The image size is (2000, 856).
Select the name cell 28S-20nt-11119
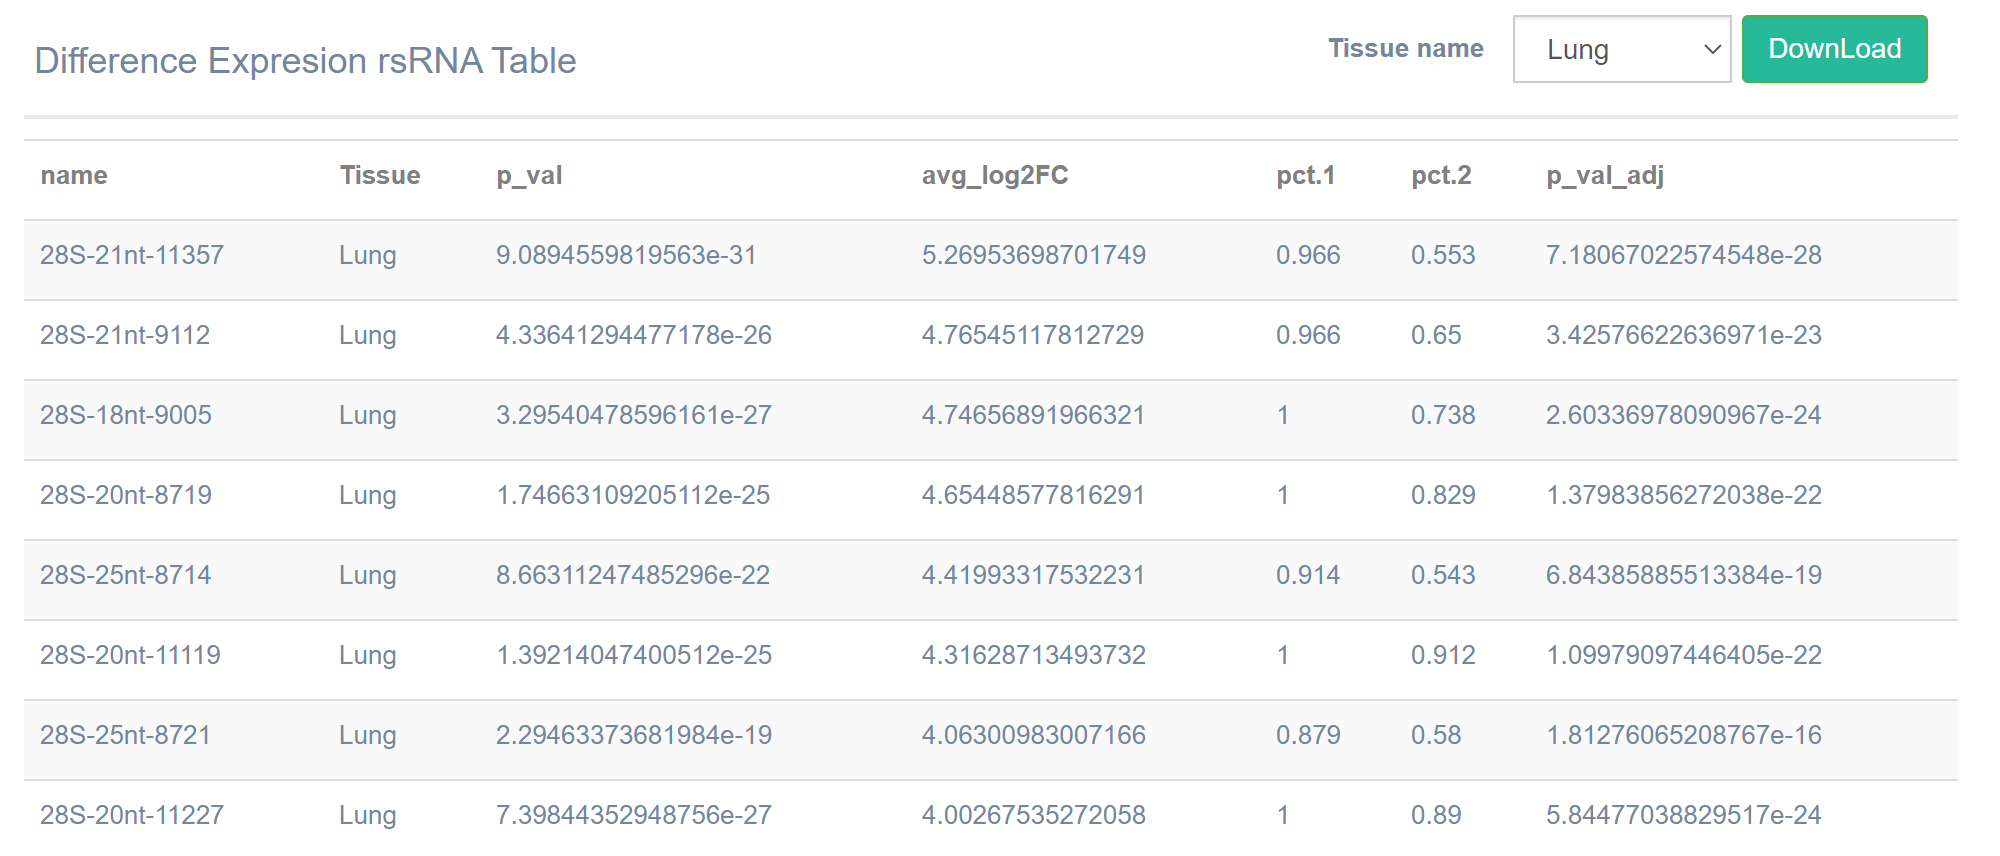click(x=130, y=655)
